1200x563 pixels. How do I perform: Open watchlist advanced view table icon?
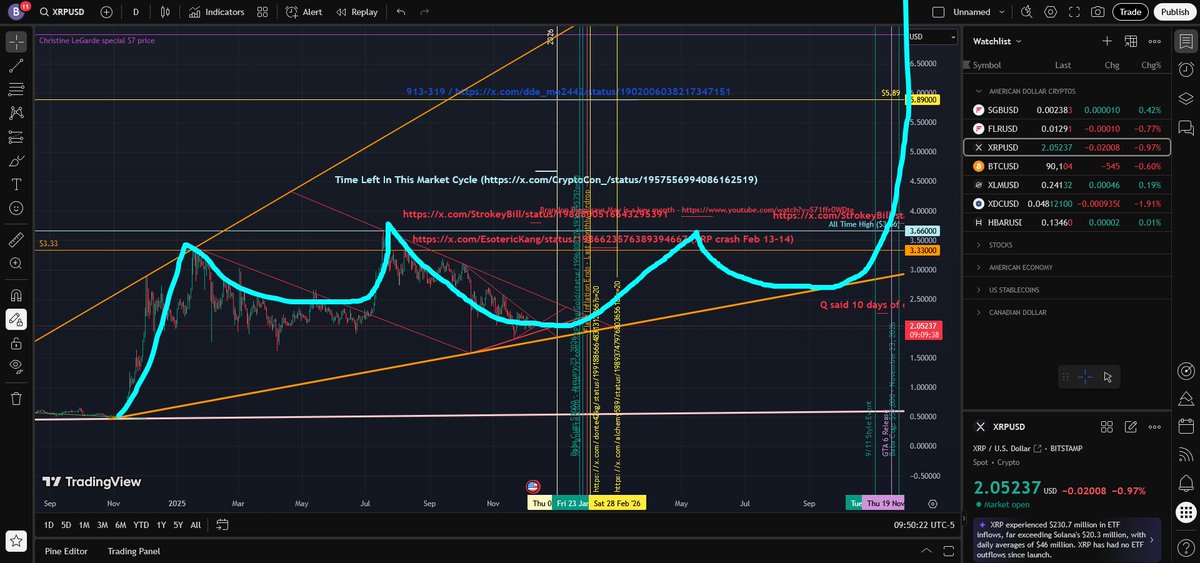pyautogui.click(x=1131, y=41)
